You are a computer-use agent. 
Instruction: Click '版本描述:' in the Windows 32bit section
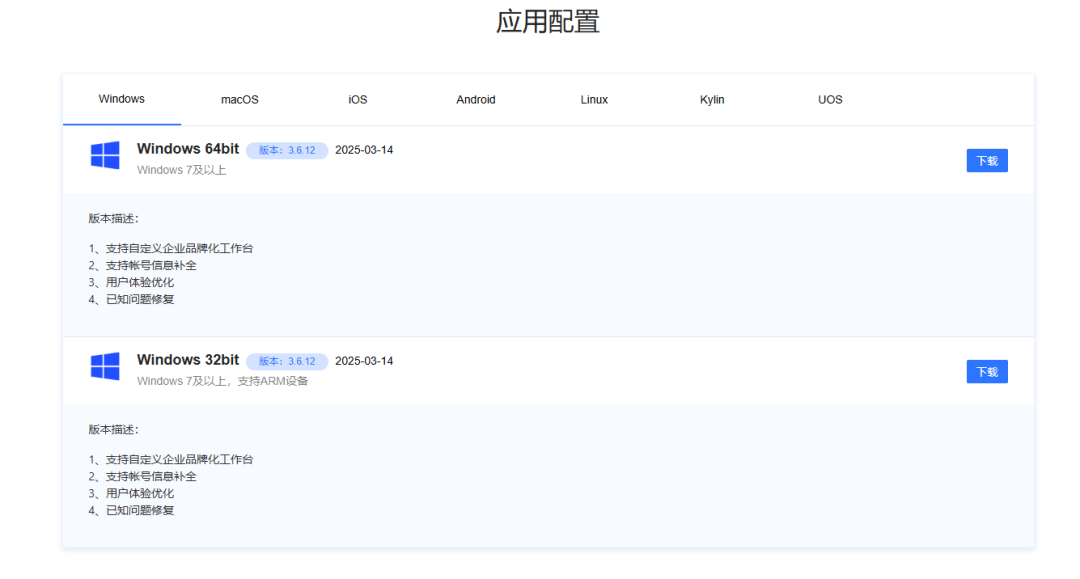point(114,430)
